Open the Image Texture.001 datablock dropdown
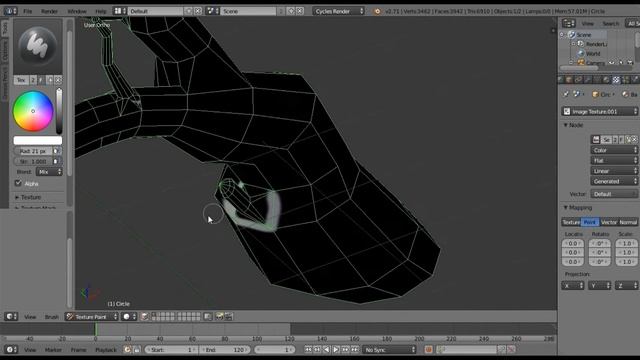The width and height of the screenshot is (640, 360). click(599, 111)
